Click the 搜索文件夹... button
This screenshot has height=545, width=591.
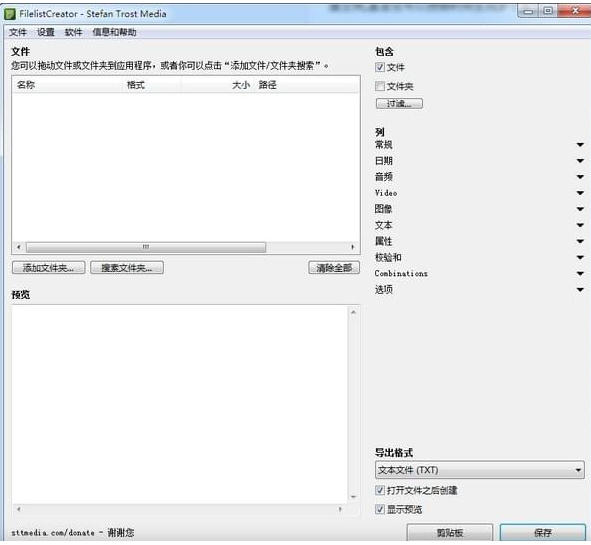point(127,268)
